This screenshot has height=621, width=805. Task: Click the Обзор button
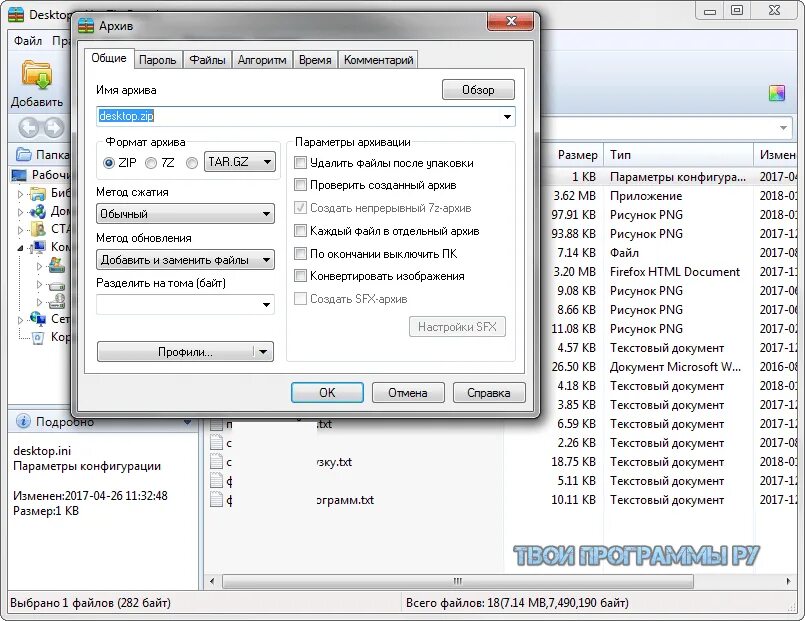click(478, 90)
